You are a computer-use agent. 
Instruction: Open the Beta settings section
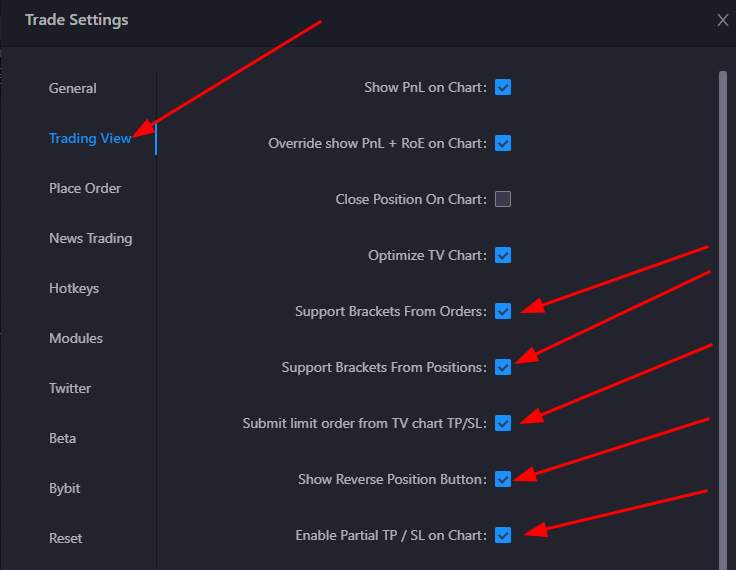pyautogui.click(x=62, y=439)
